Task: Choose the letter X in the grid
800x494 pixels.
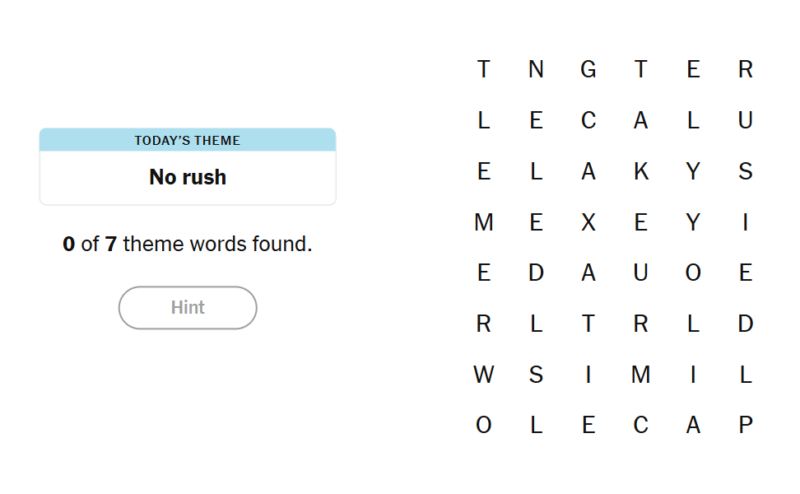Action: pos(588,222)
